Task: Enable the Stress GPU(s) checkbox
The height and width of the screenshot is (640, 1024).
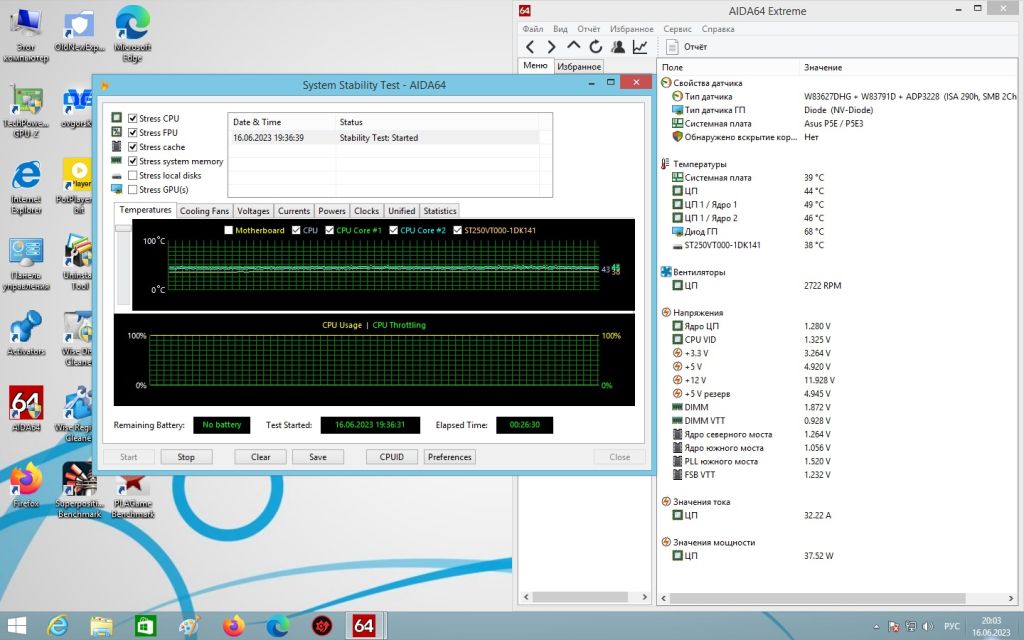Action: [133, 190]
